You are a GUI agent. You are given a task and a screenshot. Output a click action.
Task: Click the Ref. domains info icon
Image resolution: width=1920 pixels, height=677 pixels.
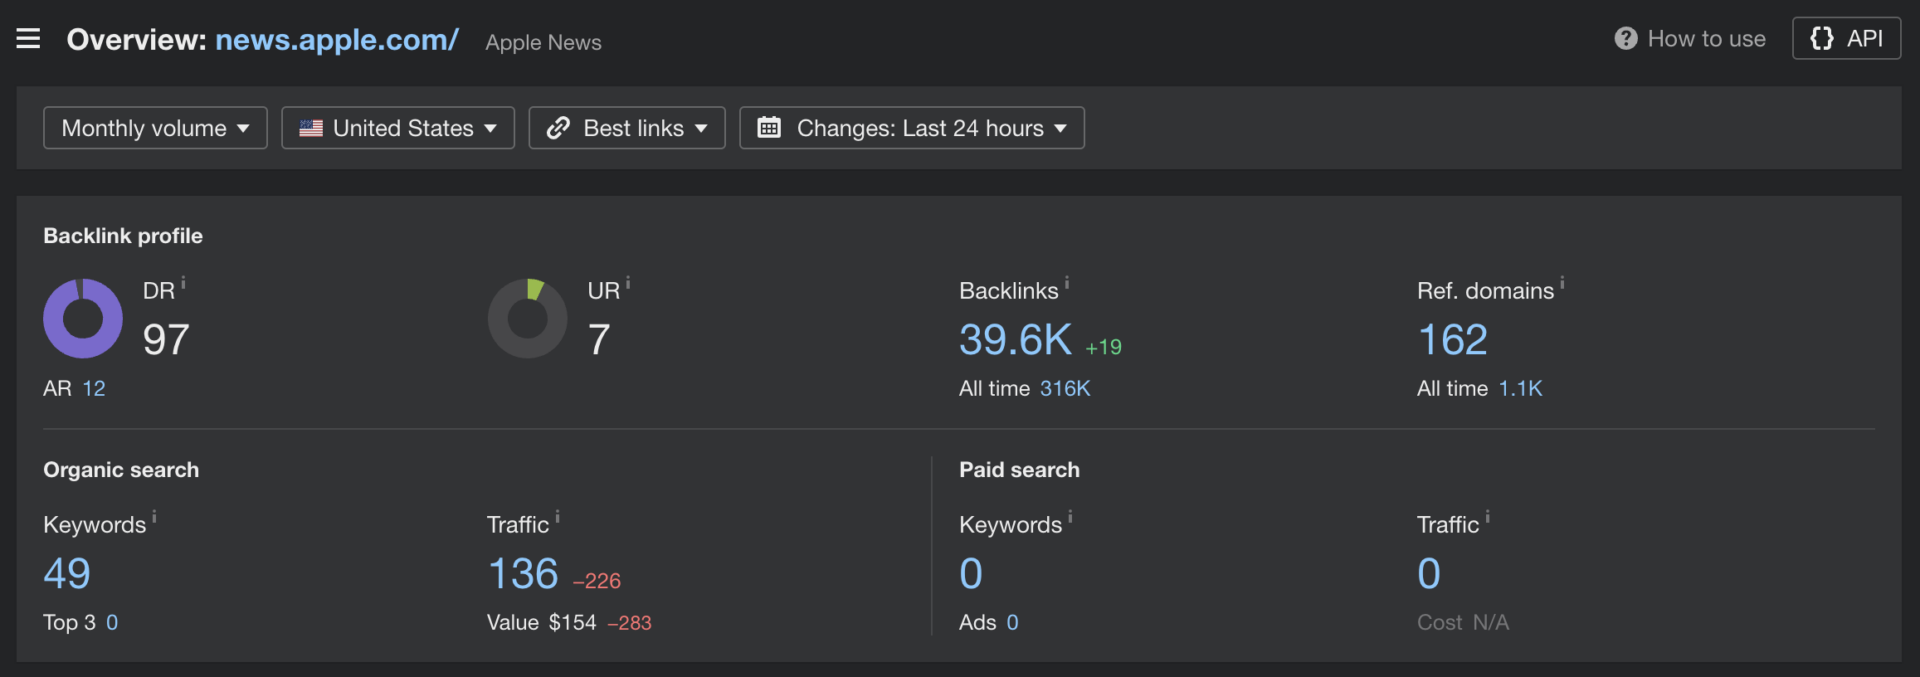[x=1562, y=284]
